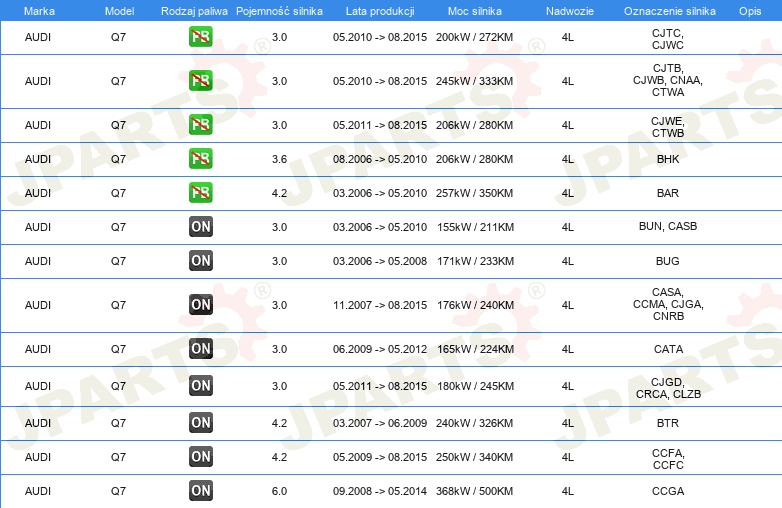Screen dimensions: 782x508
Task: Click the Marka column header
Action: pos(38,10)
